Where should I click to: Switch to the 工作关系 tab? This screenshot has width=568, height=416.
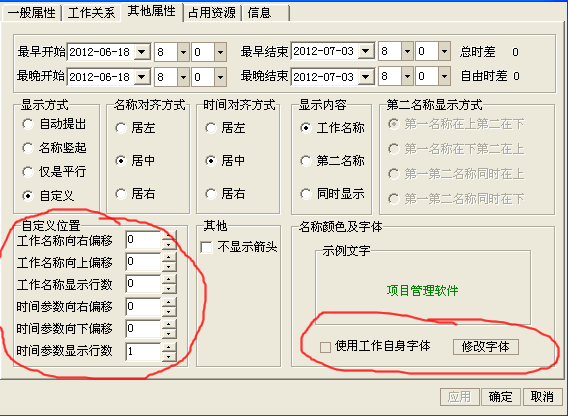click(x=91, y=13)
